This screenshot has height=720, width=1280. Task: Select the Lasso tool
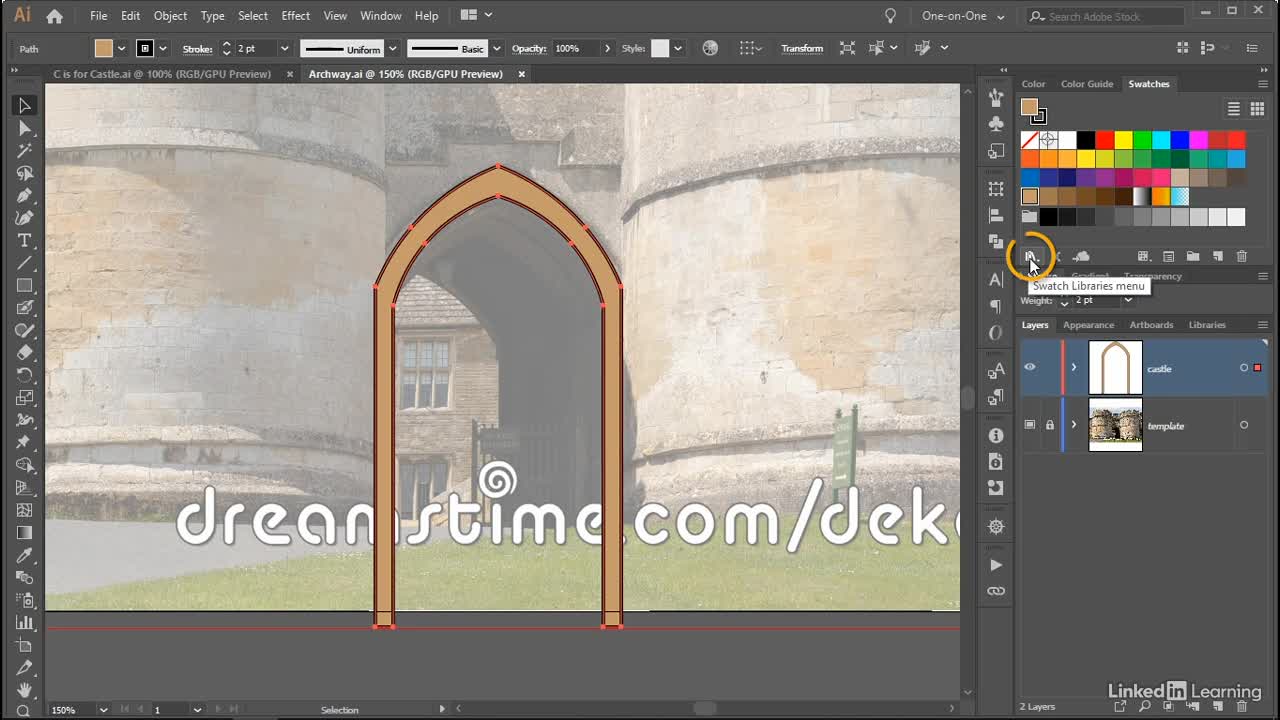click(x=25, y=173)
